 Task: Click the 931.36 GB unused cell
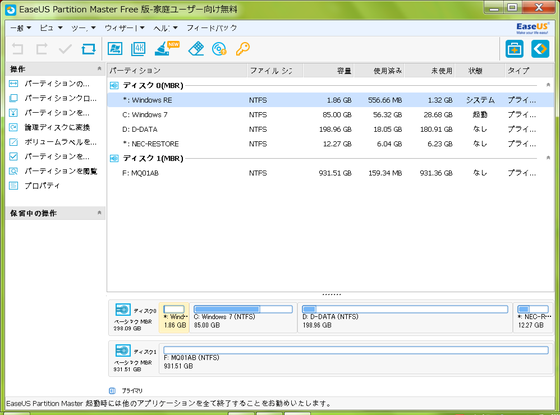click(436, 173)
